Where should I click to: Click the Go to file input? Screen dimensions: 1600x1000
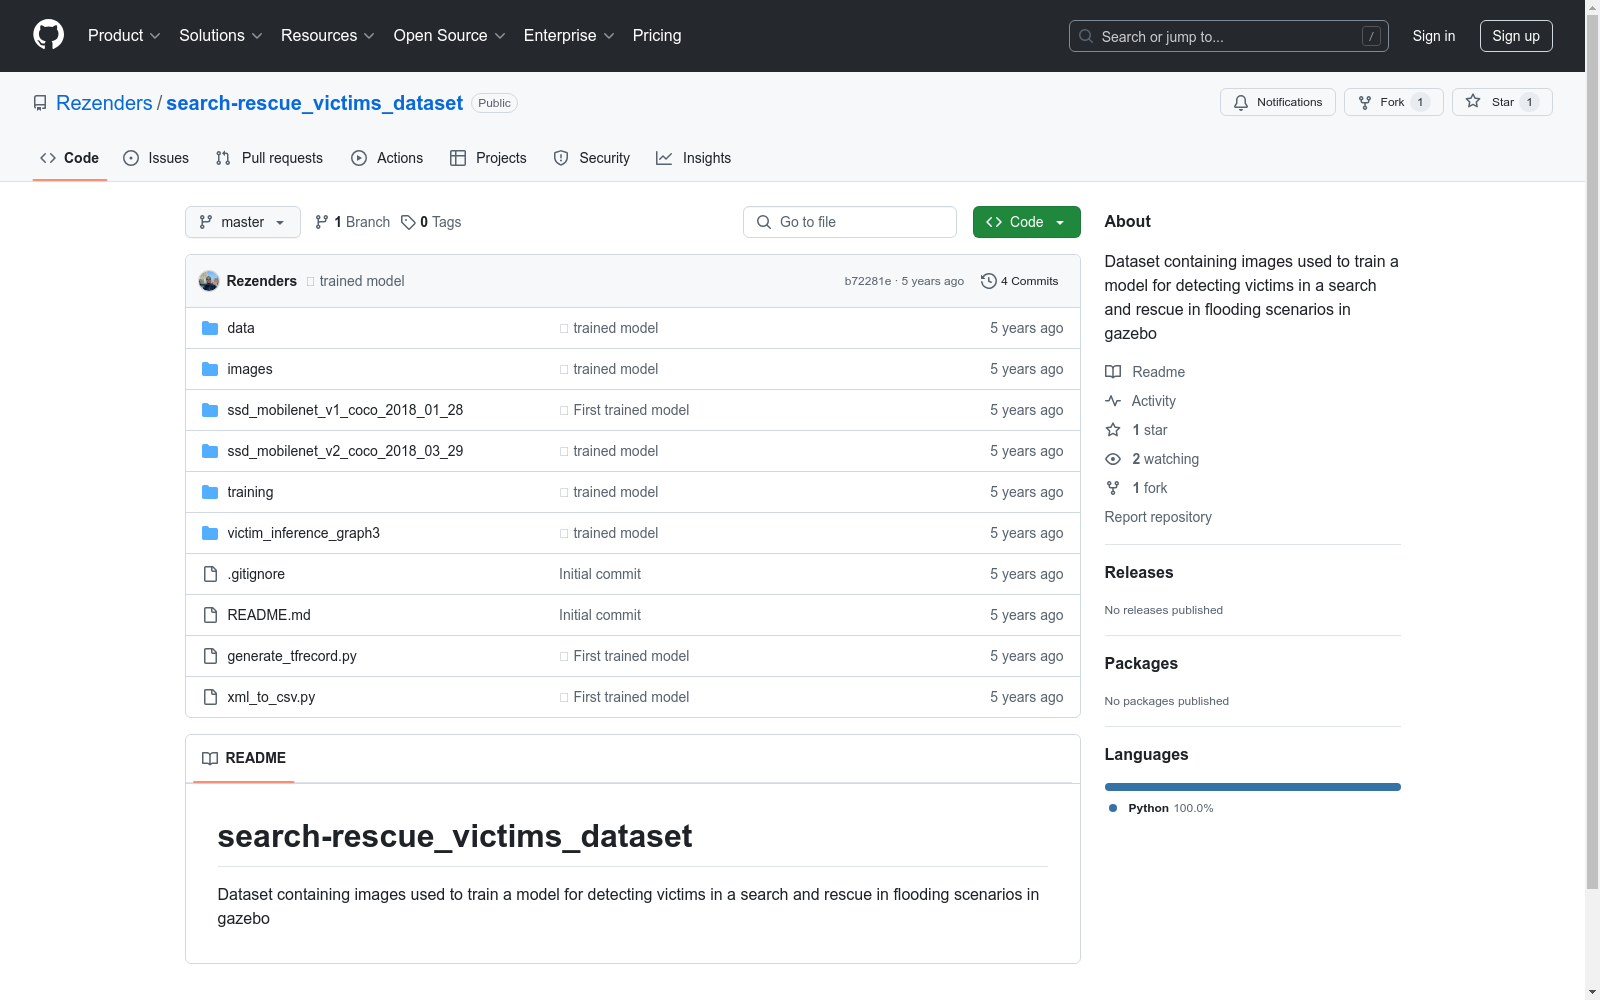coord(850,222)
